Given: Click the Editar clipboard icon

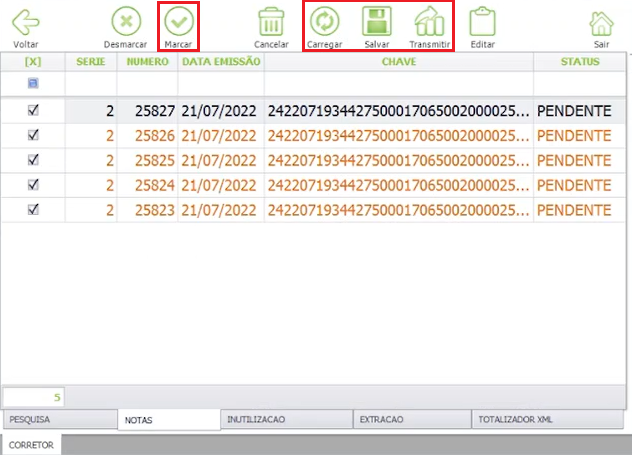Looking at the screenshot, I should pos(482,22).
